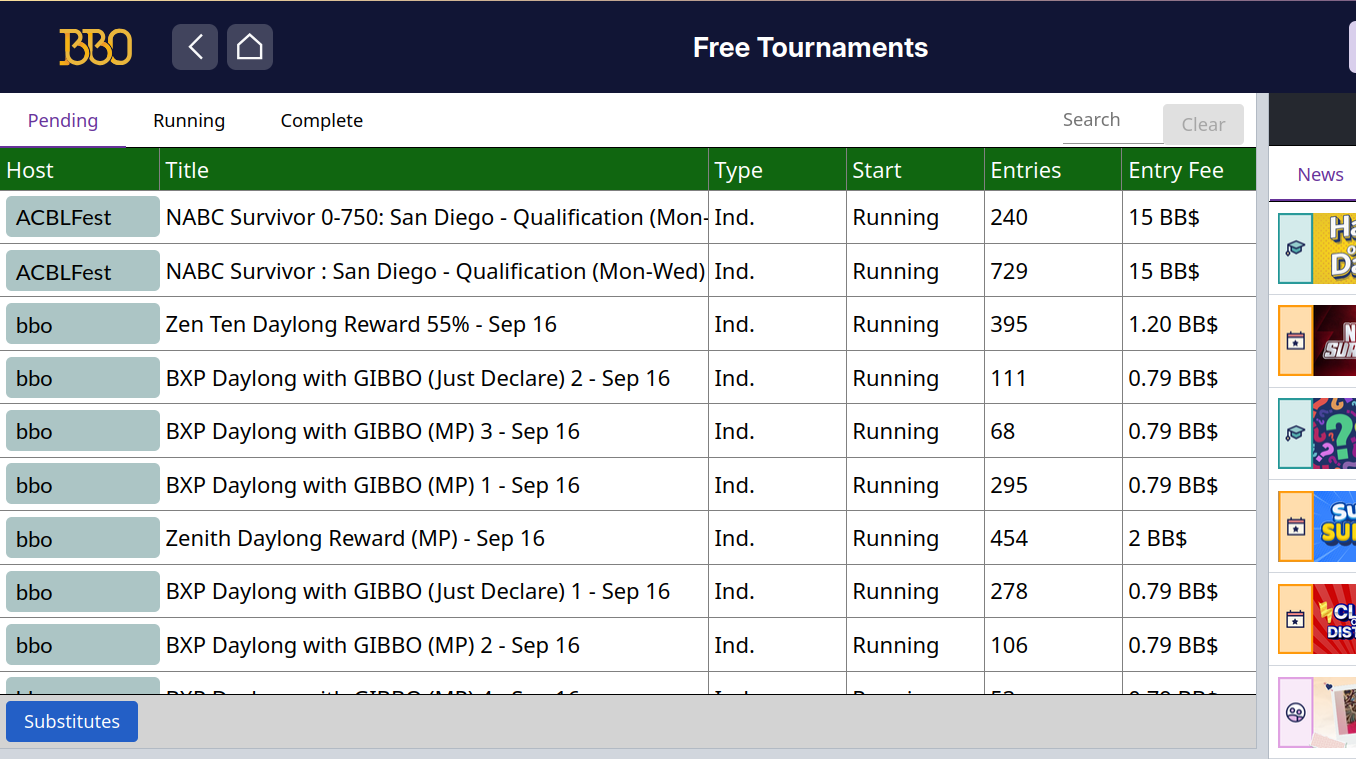Open the home screen via house icon
The image size is (1356, 759).
click(x=250, y=47)
